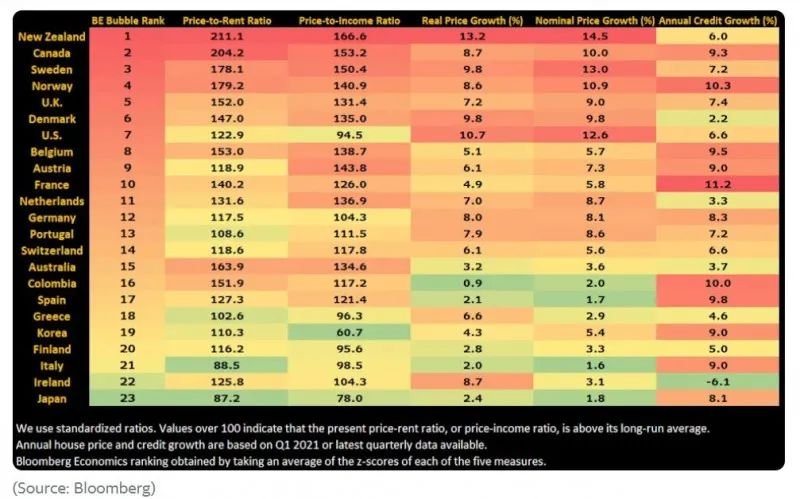Click Korea's green 60.7 price-to-income cell
The height and width of the screenshot is (499, 800).
[x=349, y=333]
